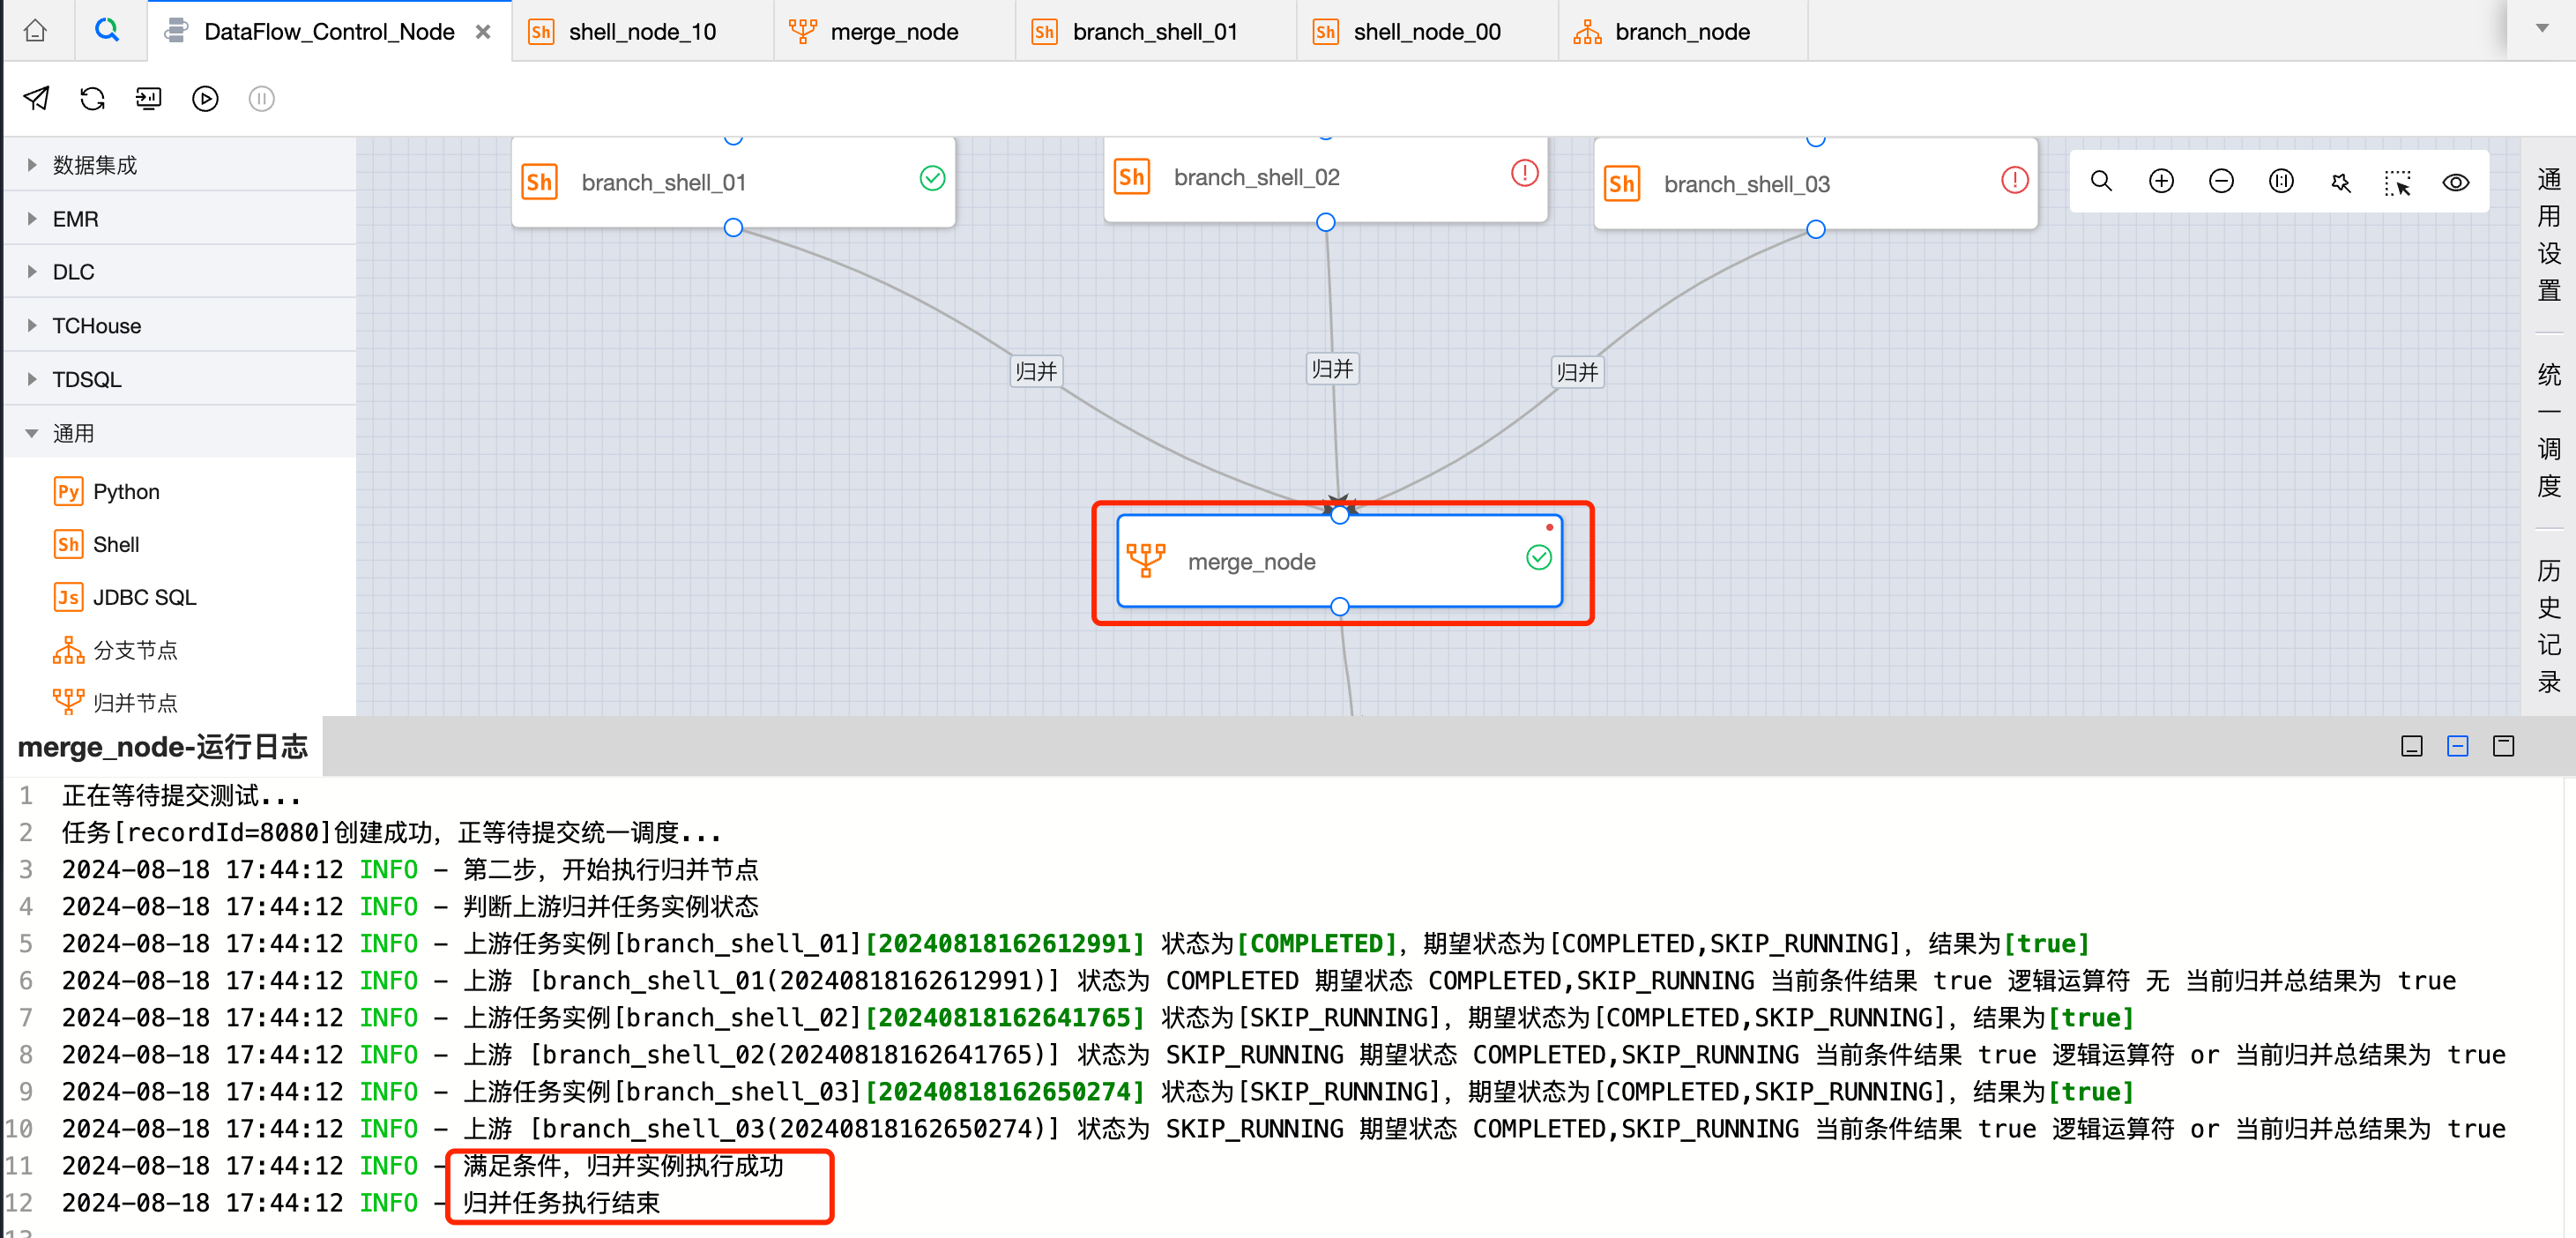Click the canvas search magnifier icon
Screen dimensions: 2576x1238
pyautogui.click(x=2101, y=181)
